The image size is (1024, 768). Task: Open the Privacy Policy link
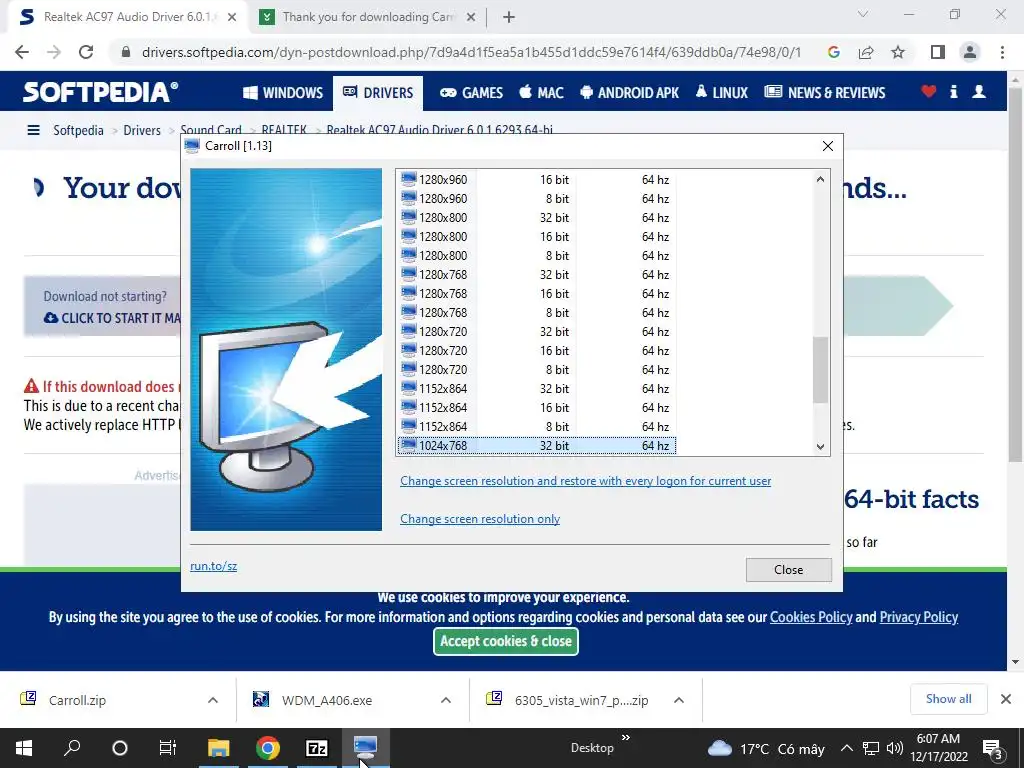(x=918, y=617)
